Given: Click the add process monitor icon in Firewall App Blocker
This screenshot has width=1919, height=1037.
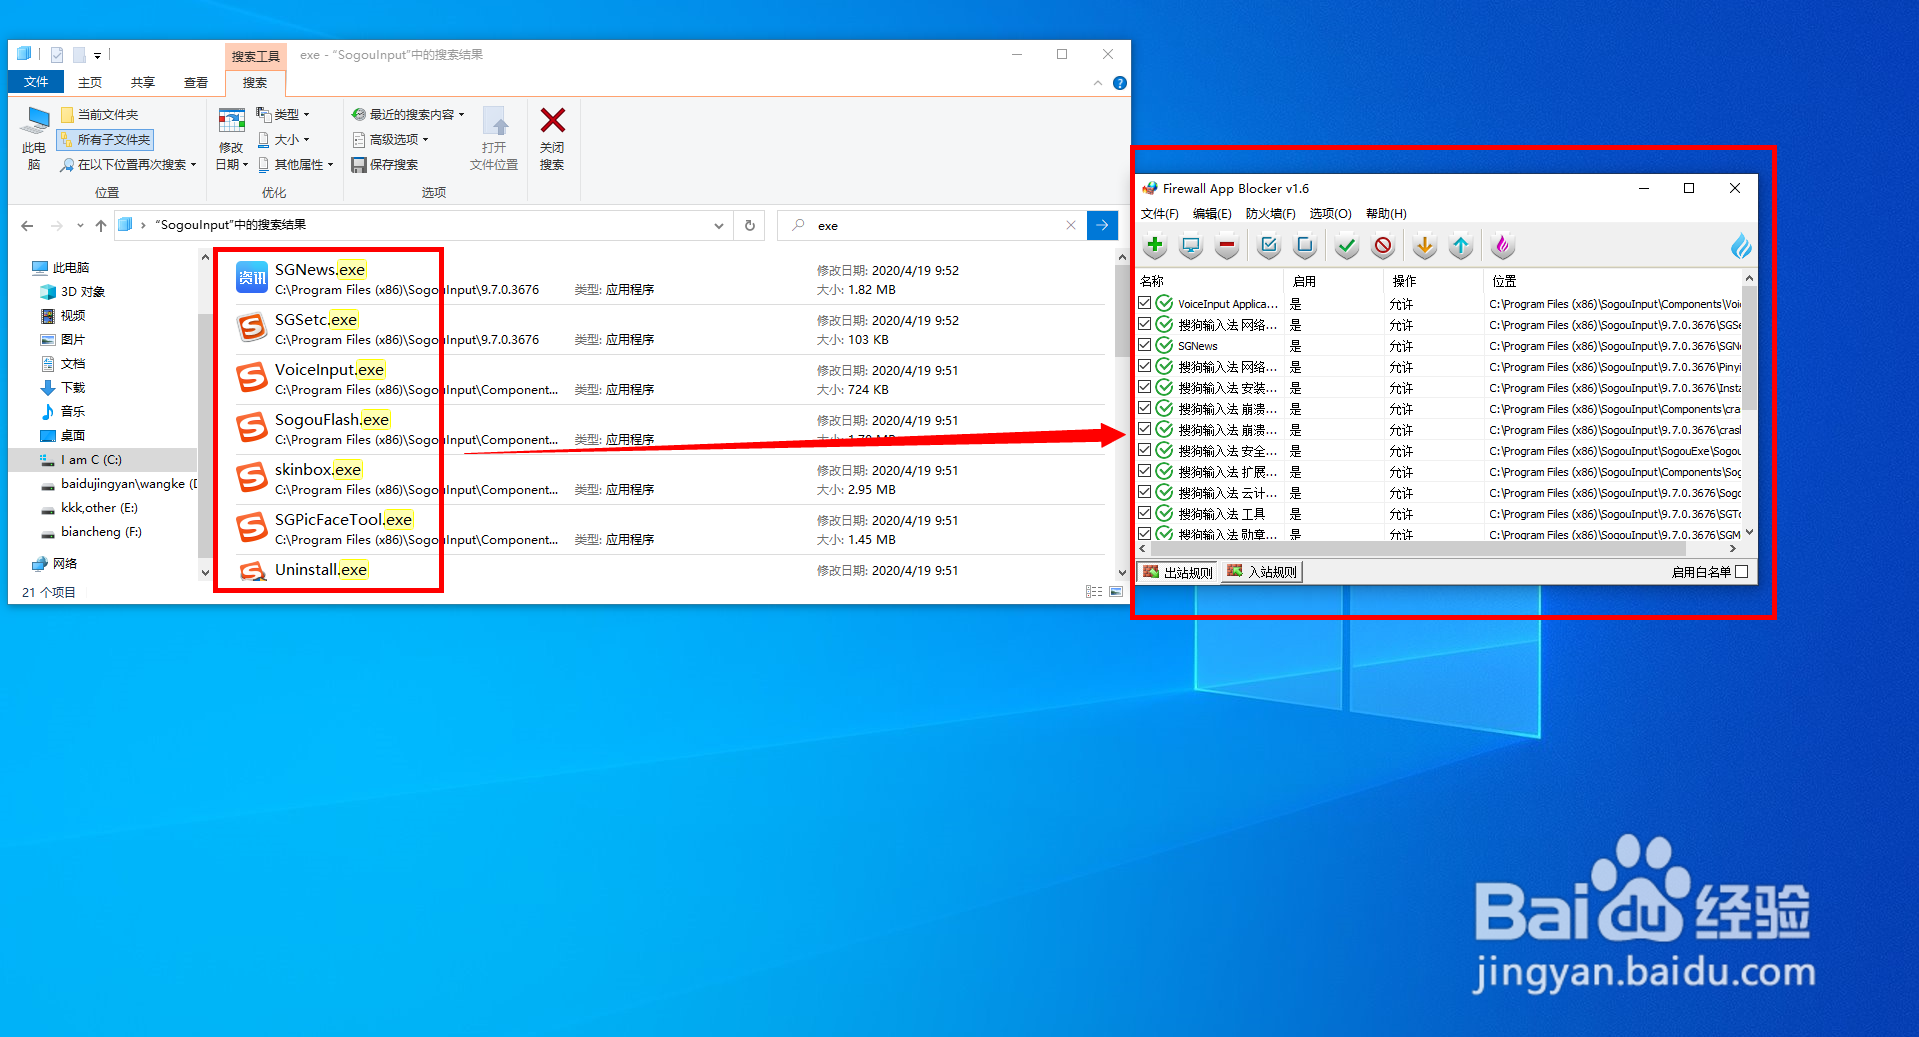Looking at the screenshot, I should click(1191, 245).
